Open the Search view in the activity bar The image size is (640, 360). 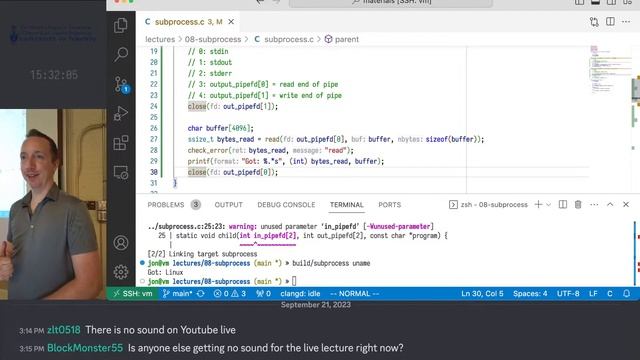click(x=121, y=54)
